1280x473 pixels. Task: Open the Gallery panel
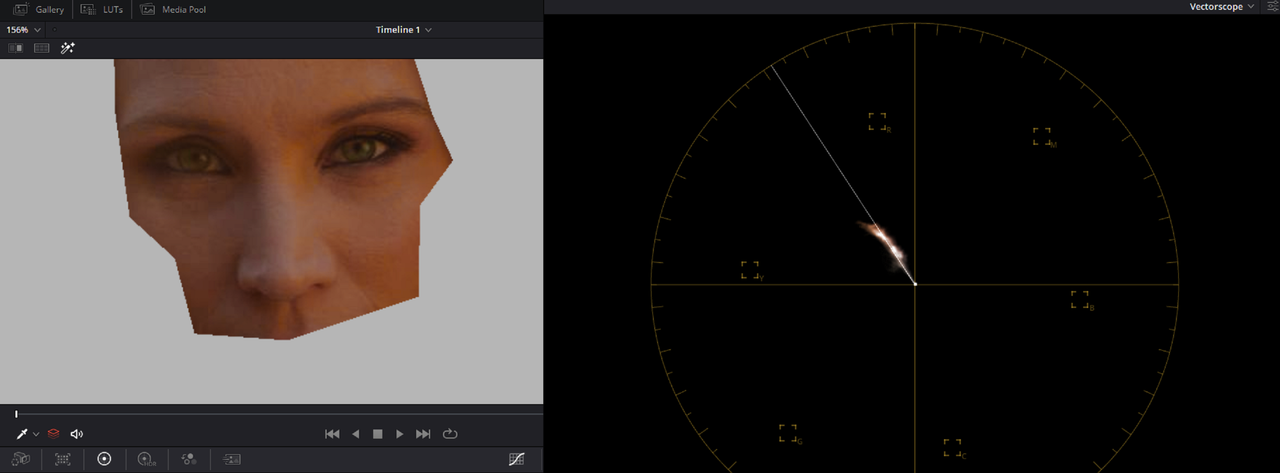click(38, 9)
